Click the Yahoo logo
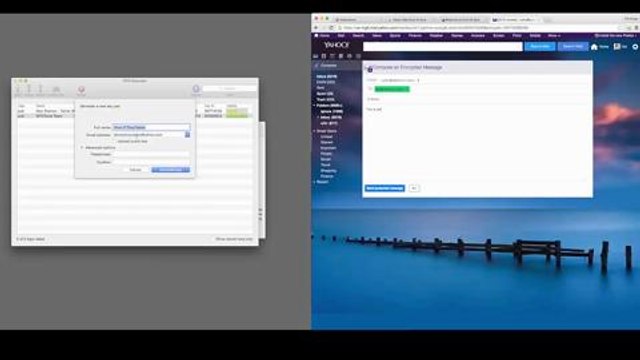Image resolution: width=640 pixels, height=360 pixels. click(337, 45)
